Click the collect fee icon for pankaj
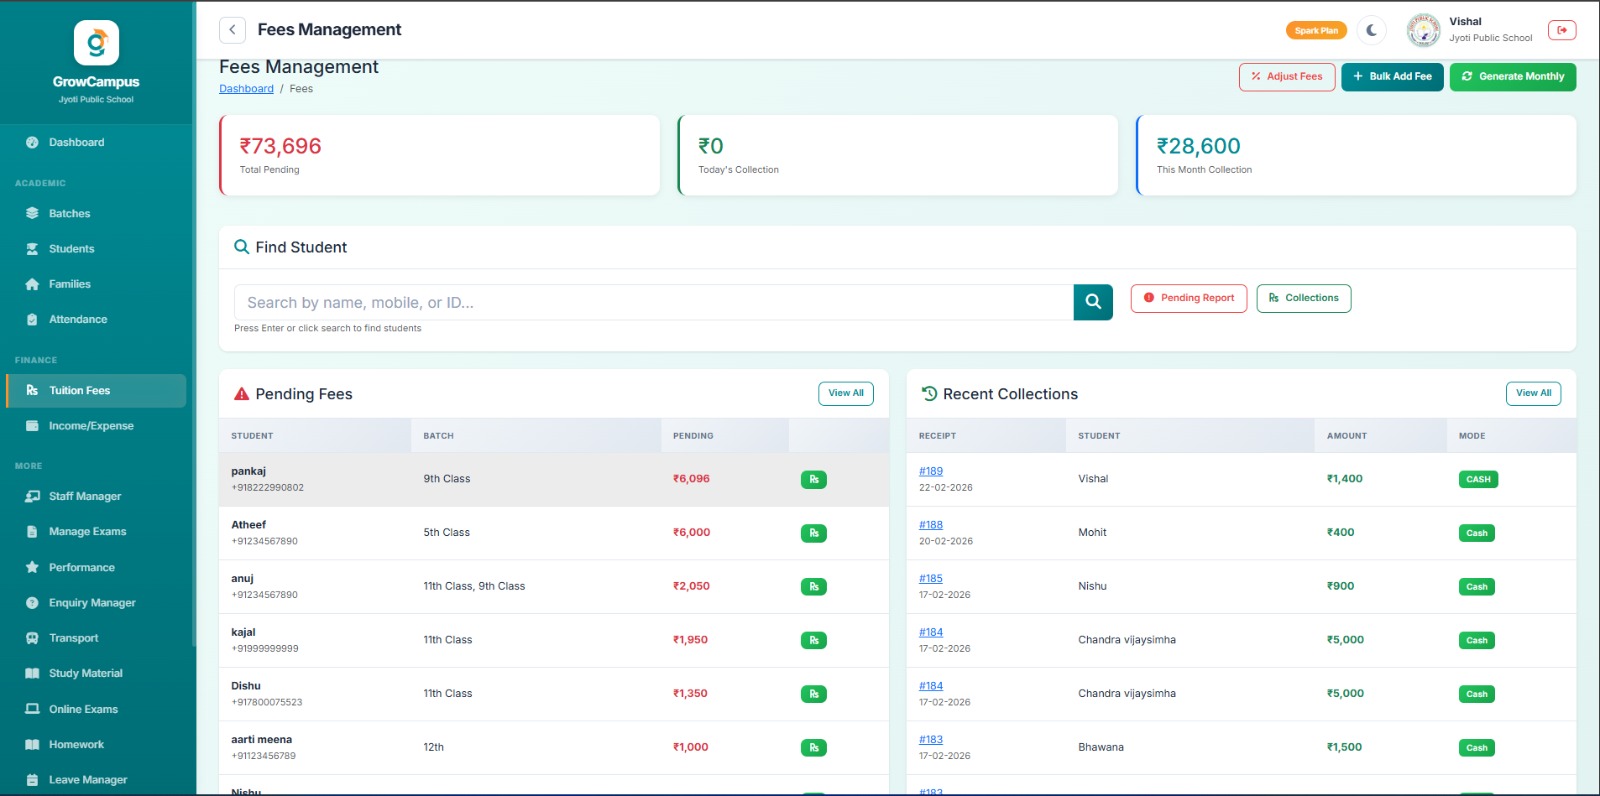Viewport: 1600px width, 796px height. [x=813, y=480]
